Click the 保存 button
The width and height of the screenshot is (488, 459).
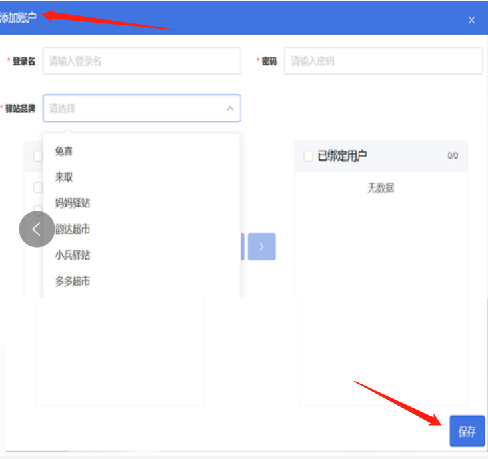pyautogui.click(x=467, y=431)
